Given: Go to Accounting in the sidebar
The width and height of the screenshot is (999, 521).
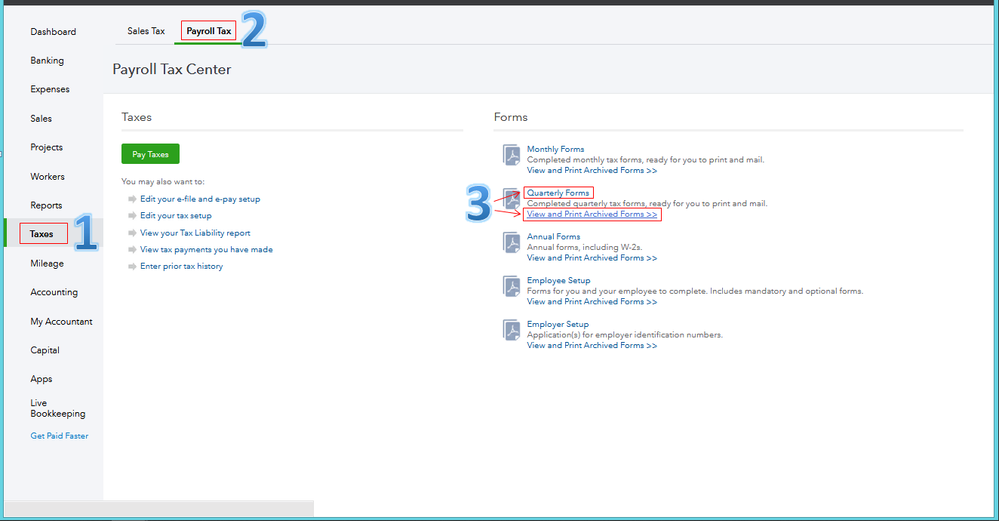Looking at the screenshot, I should point(54,292).
